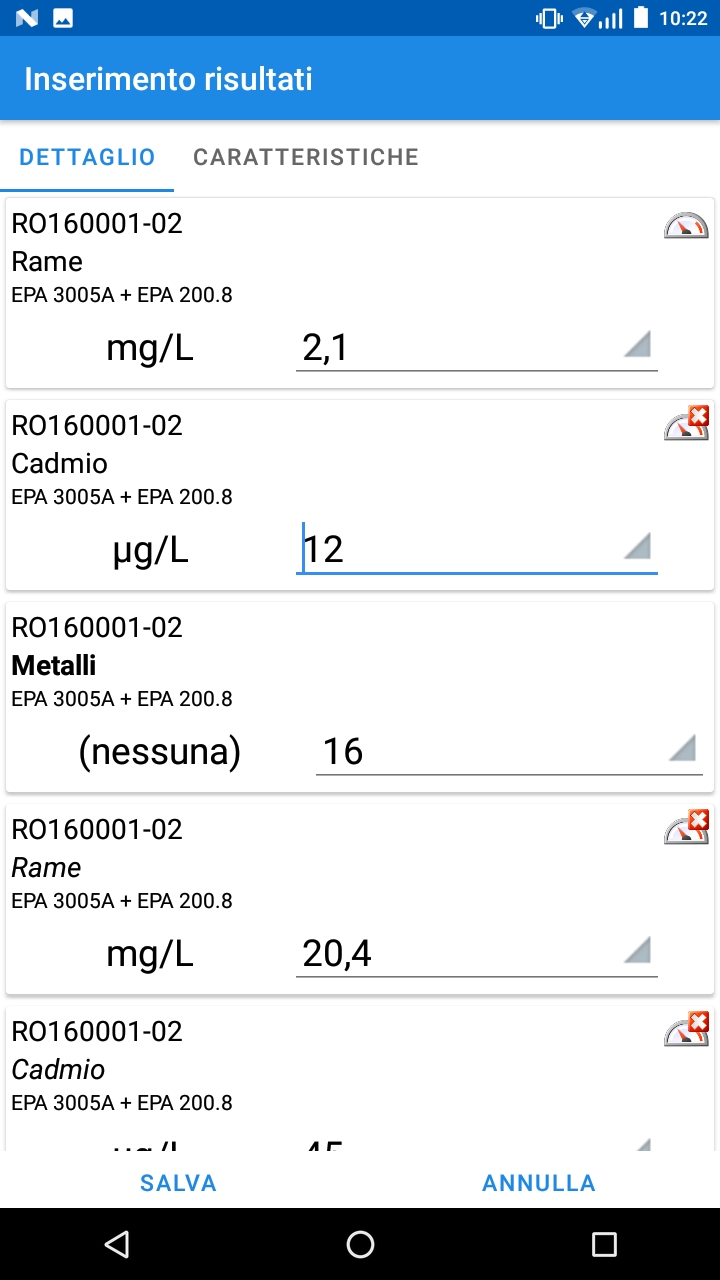Tap Android back navigation button

[x=117, y=1244]
